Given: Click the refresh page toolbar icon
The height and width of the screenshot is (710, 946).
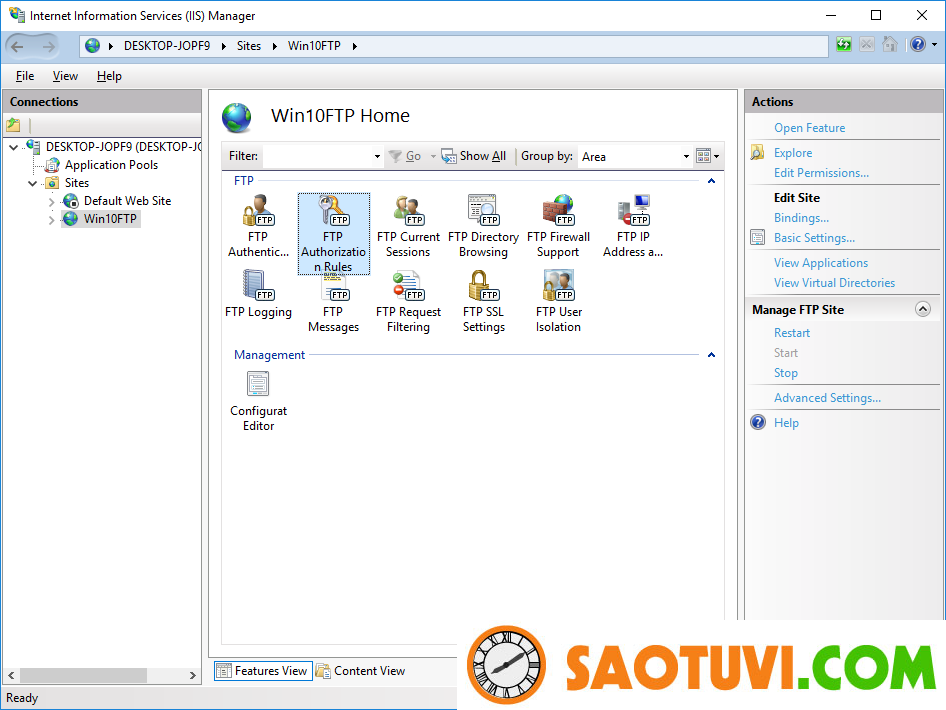Looking at the screenshot, I should pyautogui.click(x=843, y=45).
